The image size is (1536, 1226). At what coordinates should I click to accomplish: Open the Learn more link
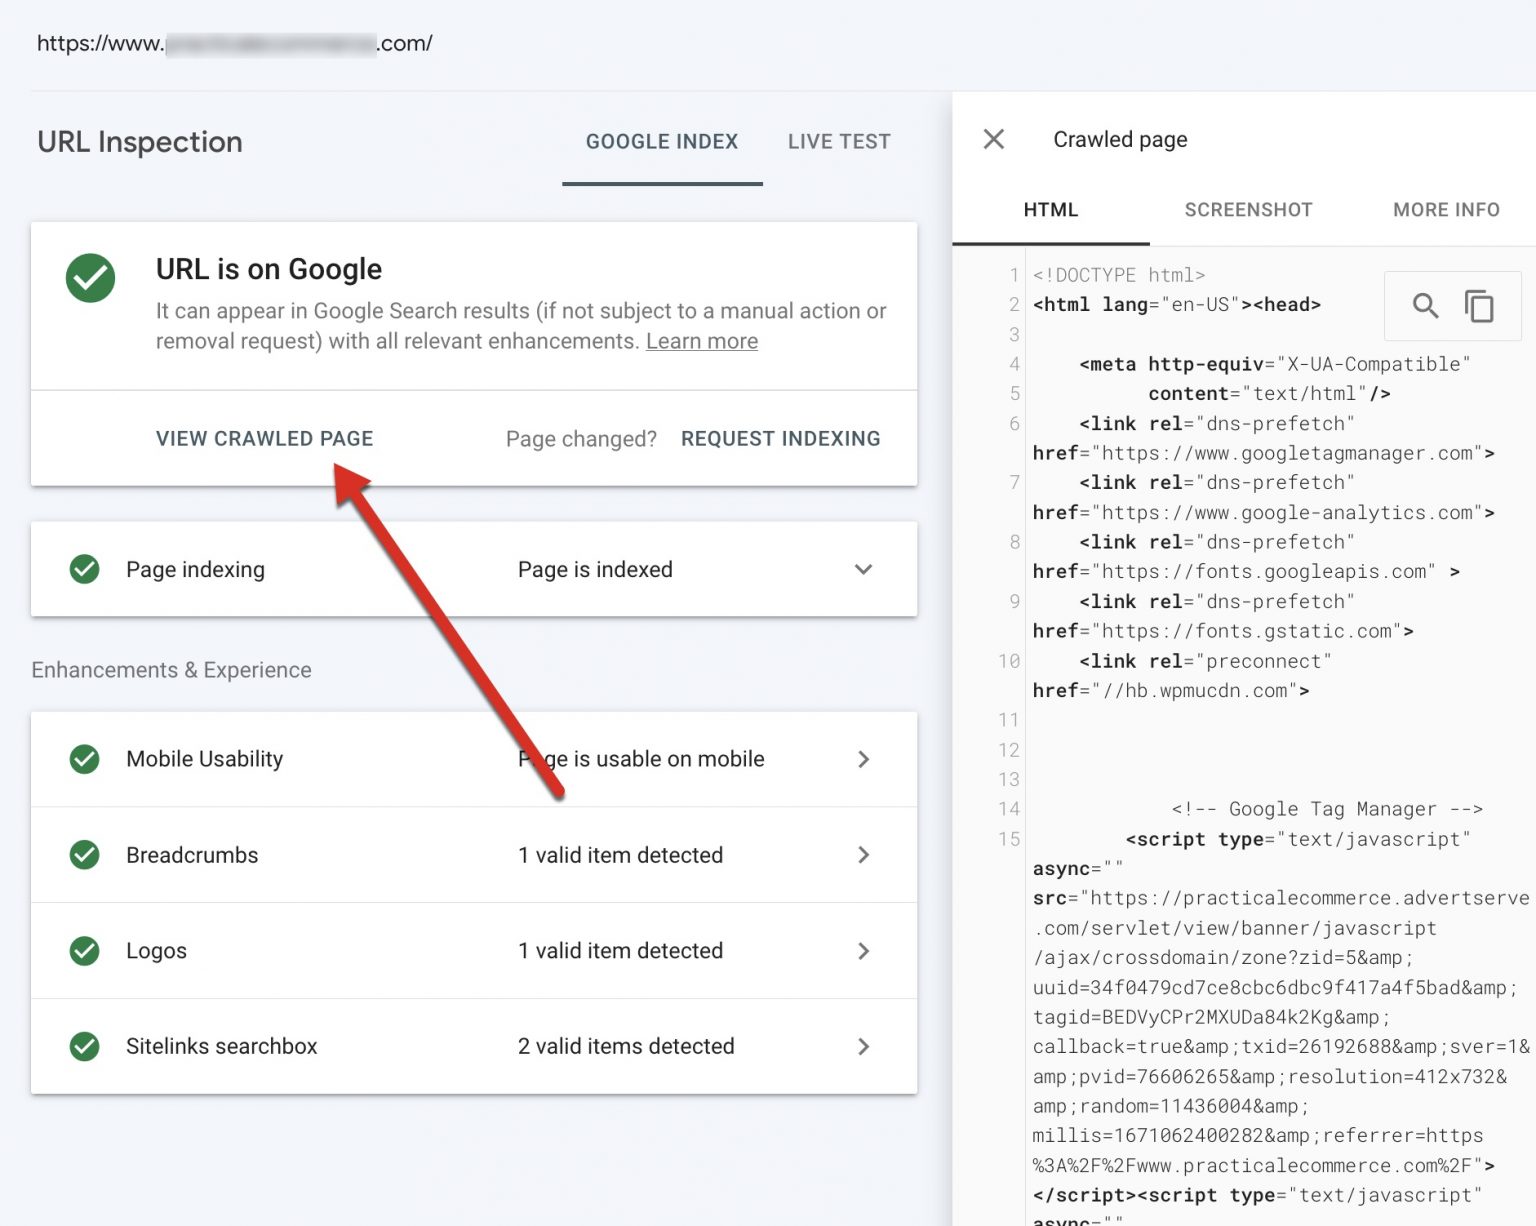(x=702, y=342)
